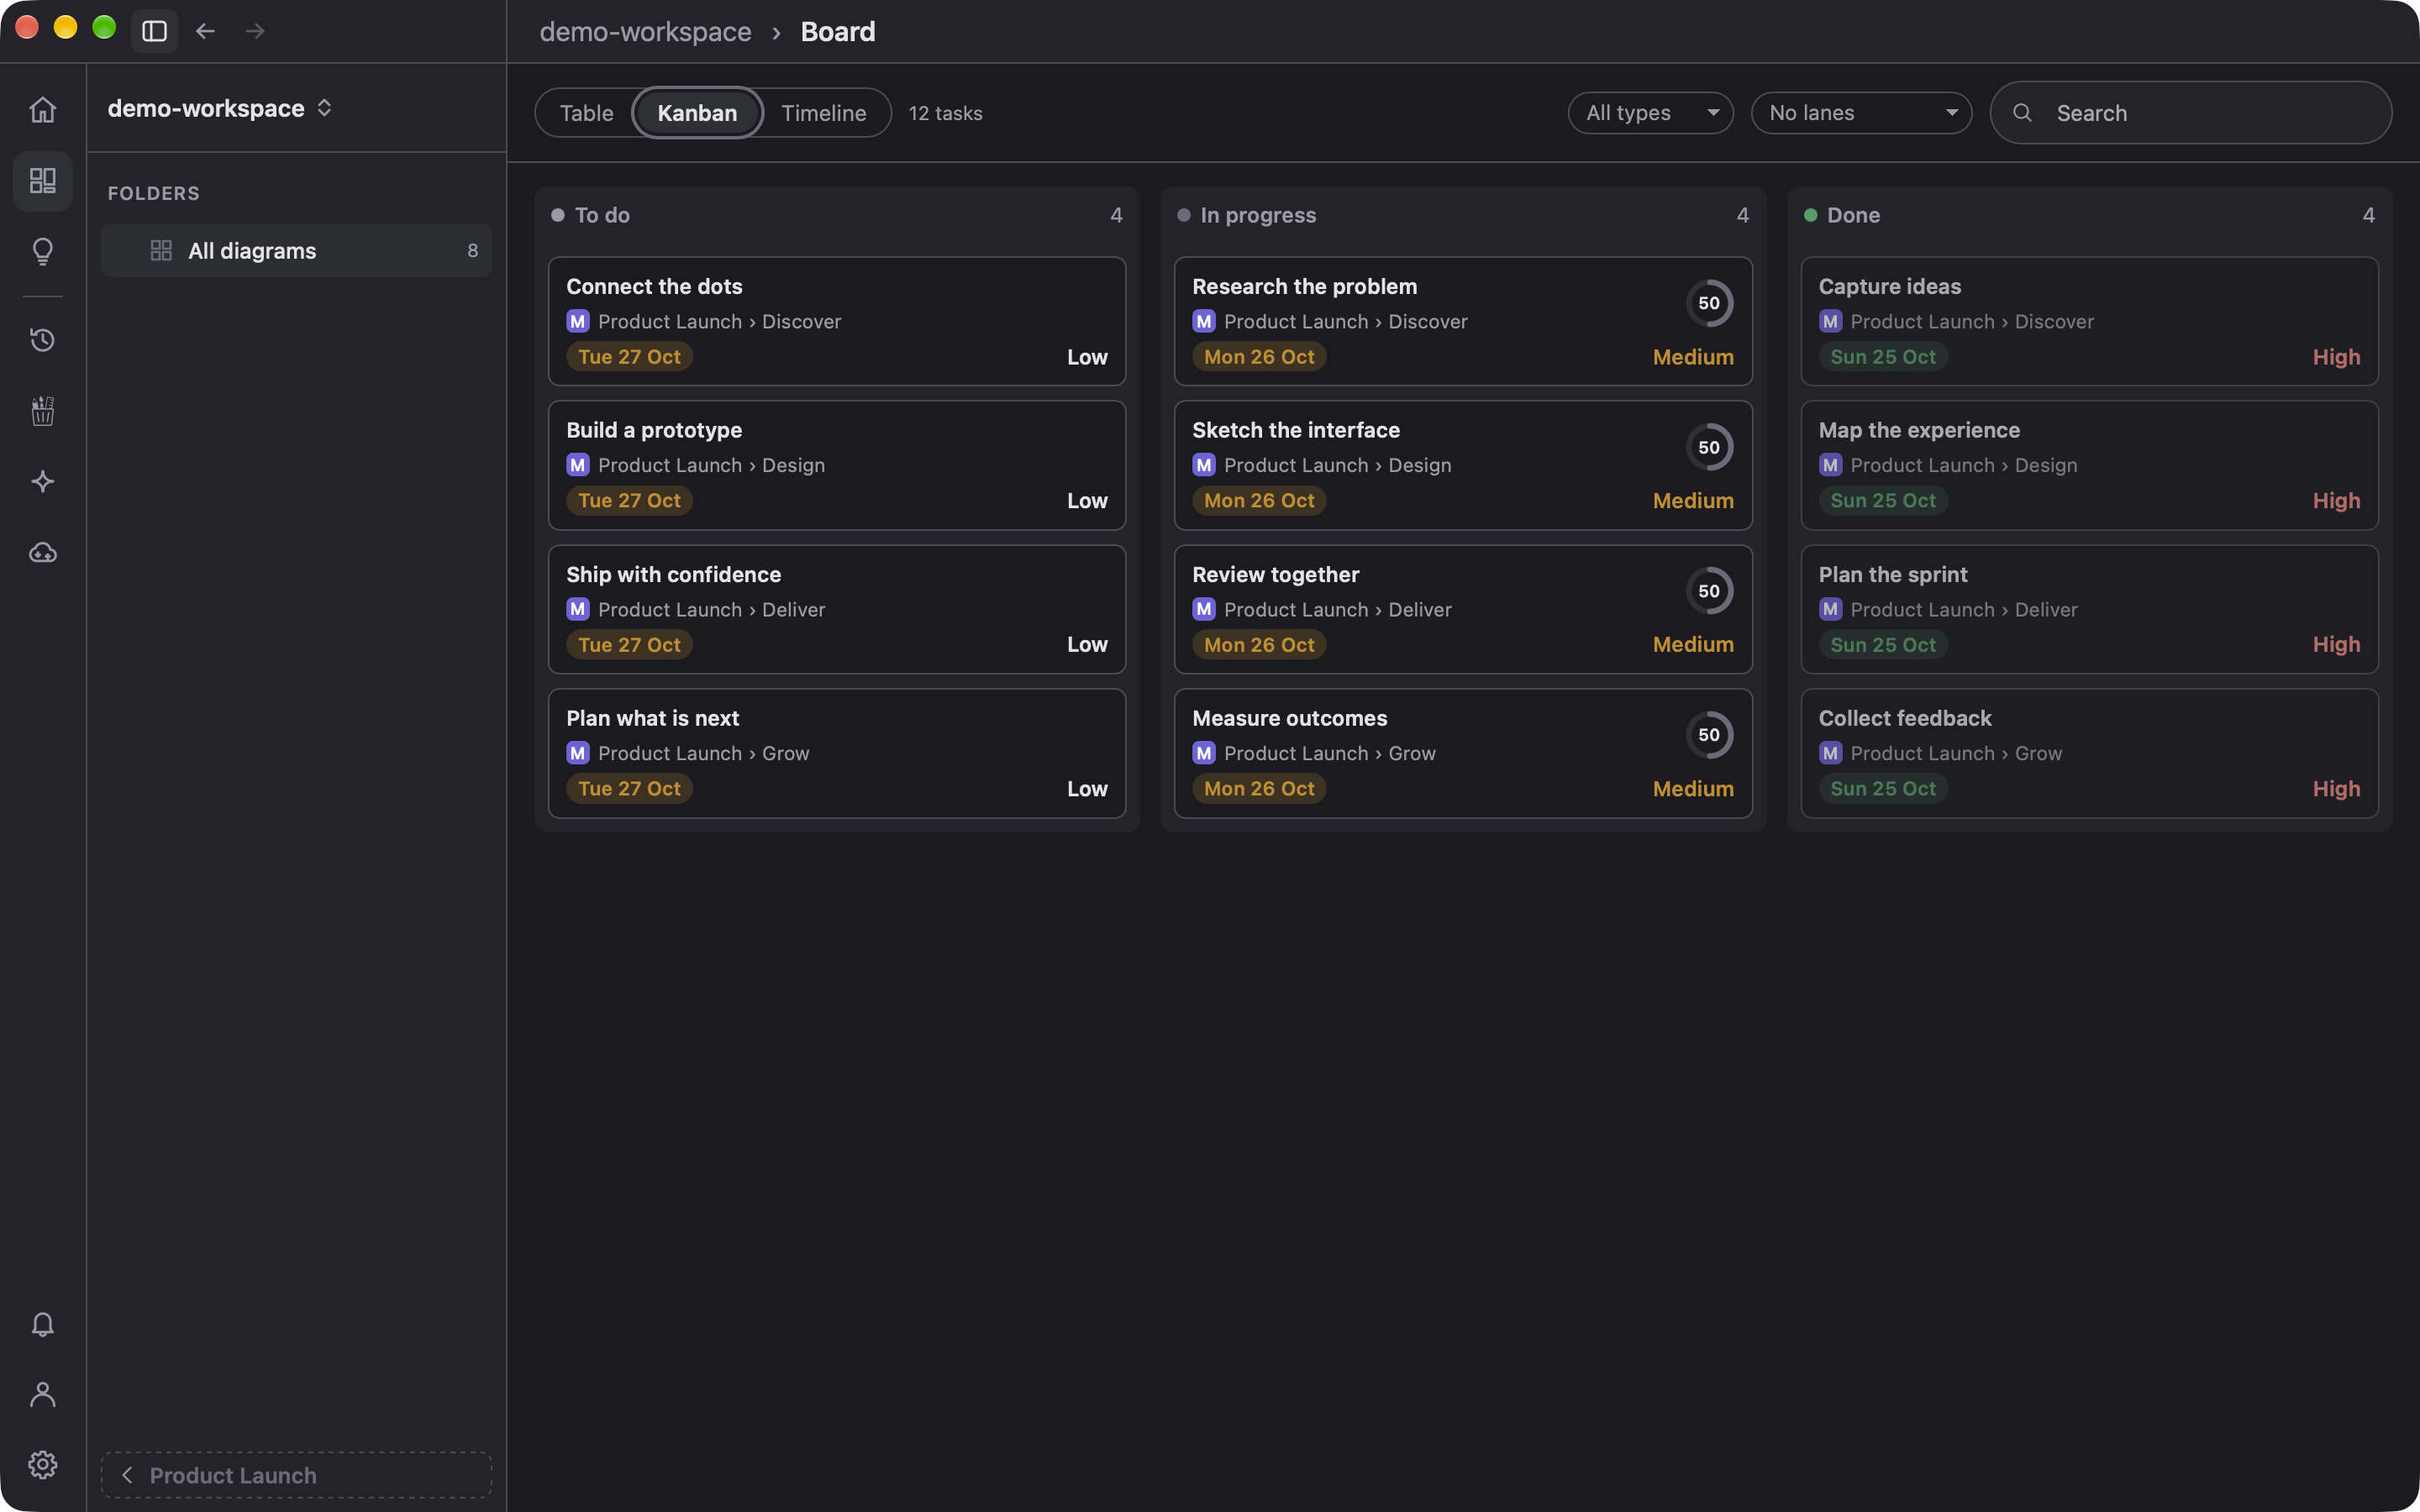The height and width of the screenshot is (1512, 2420).
Task: Click the search magnifier icon
Action: (x=2022, y=113)
